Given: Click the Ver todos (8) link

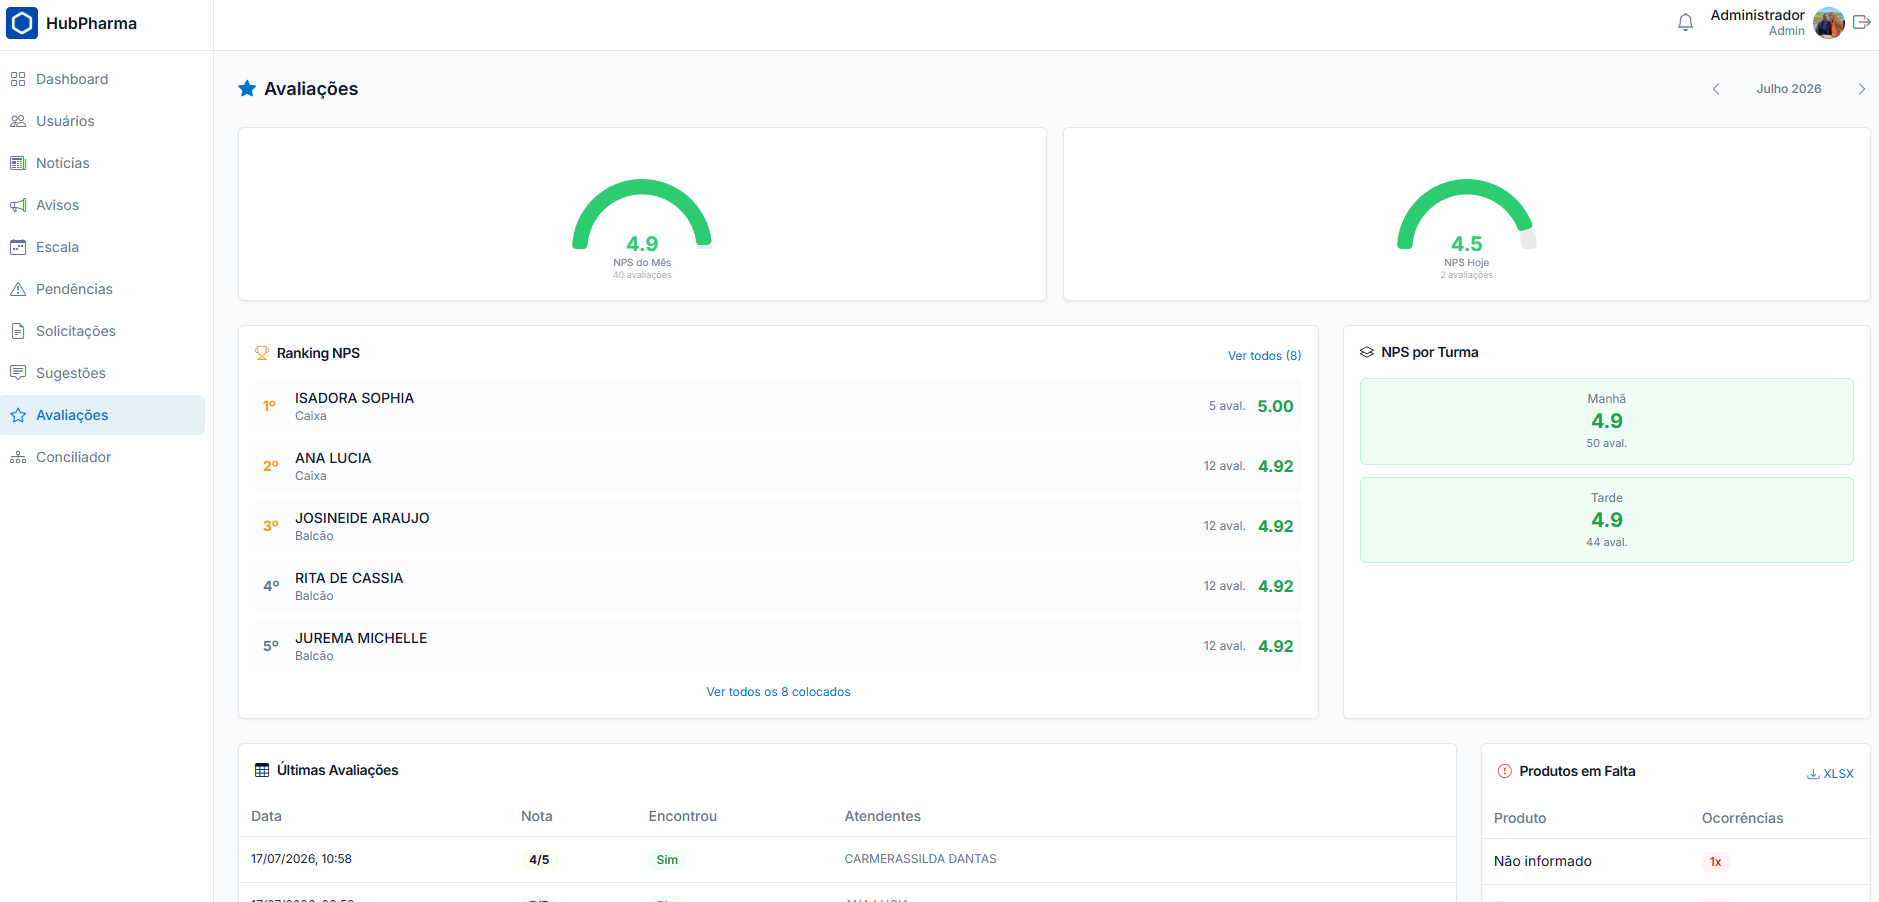Looking at the screenshot, I should click(1264, 356).
